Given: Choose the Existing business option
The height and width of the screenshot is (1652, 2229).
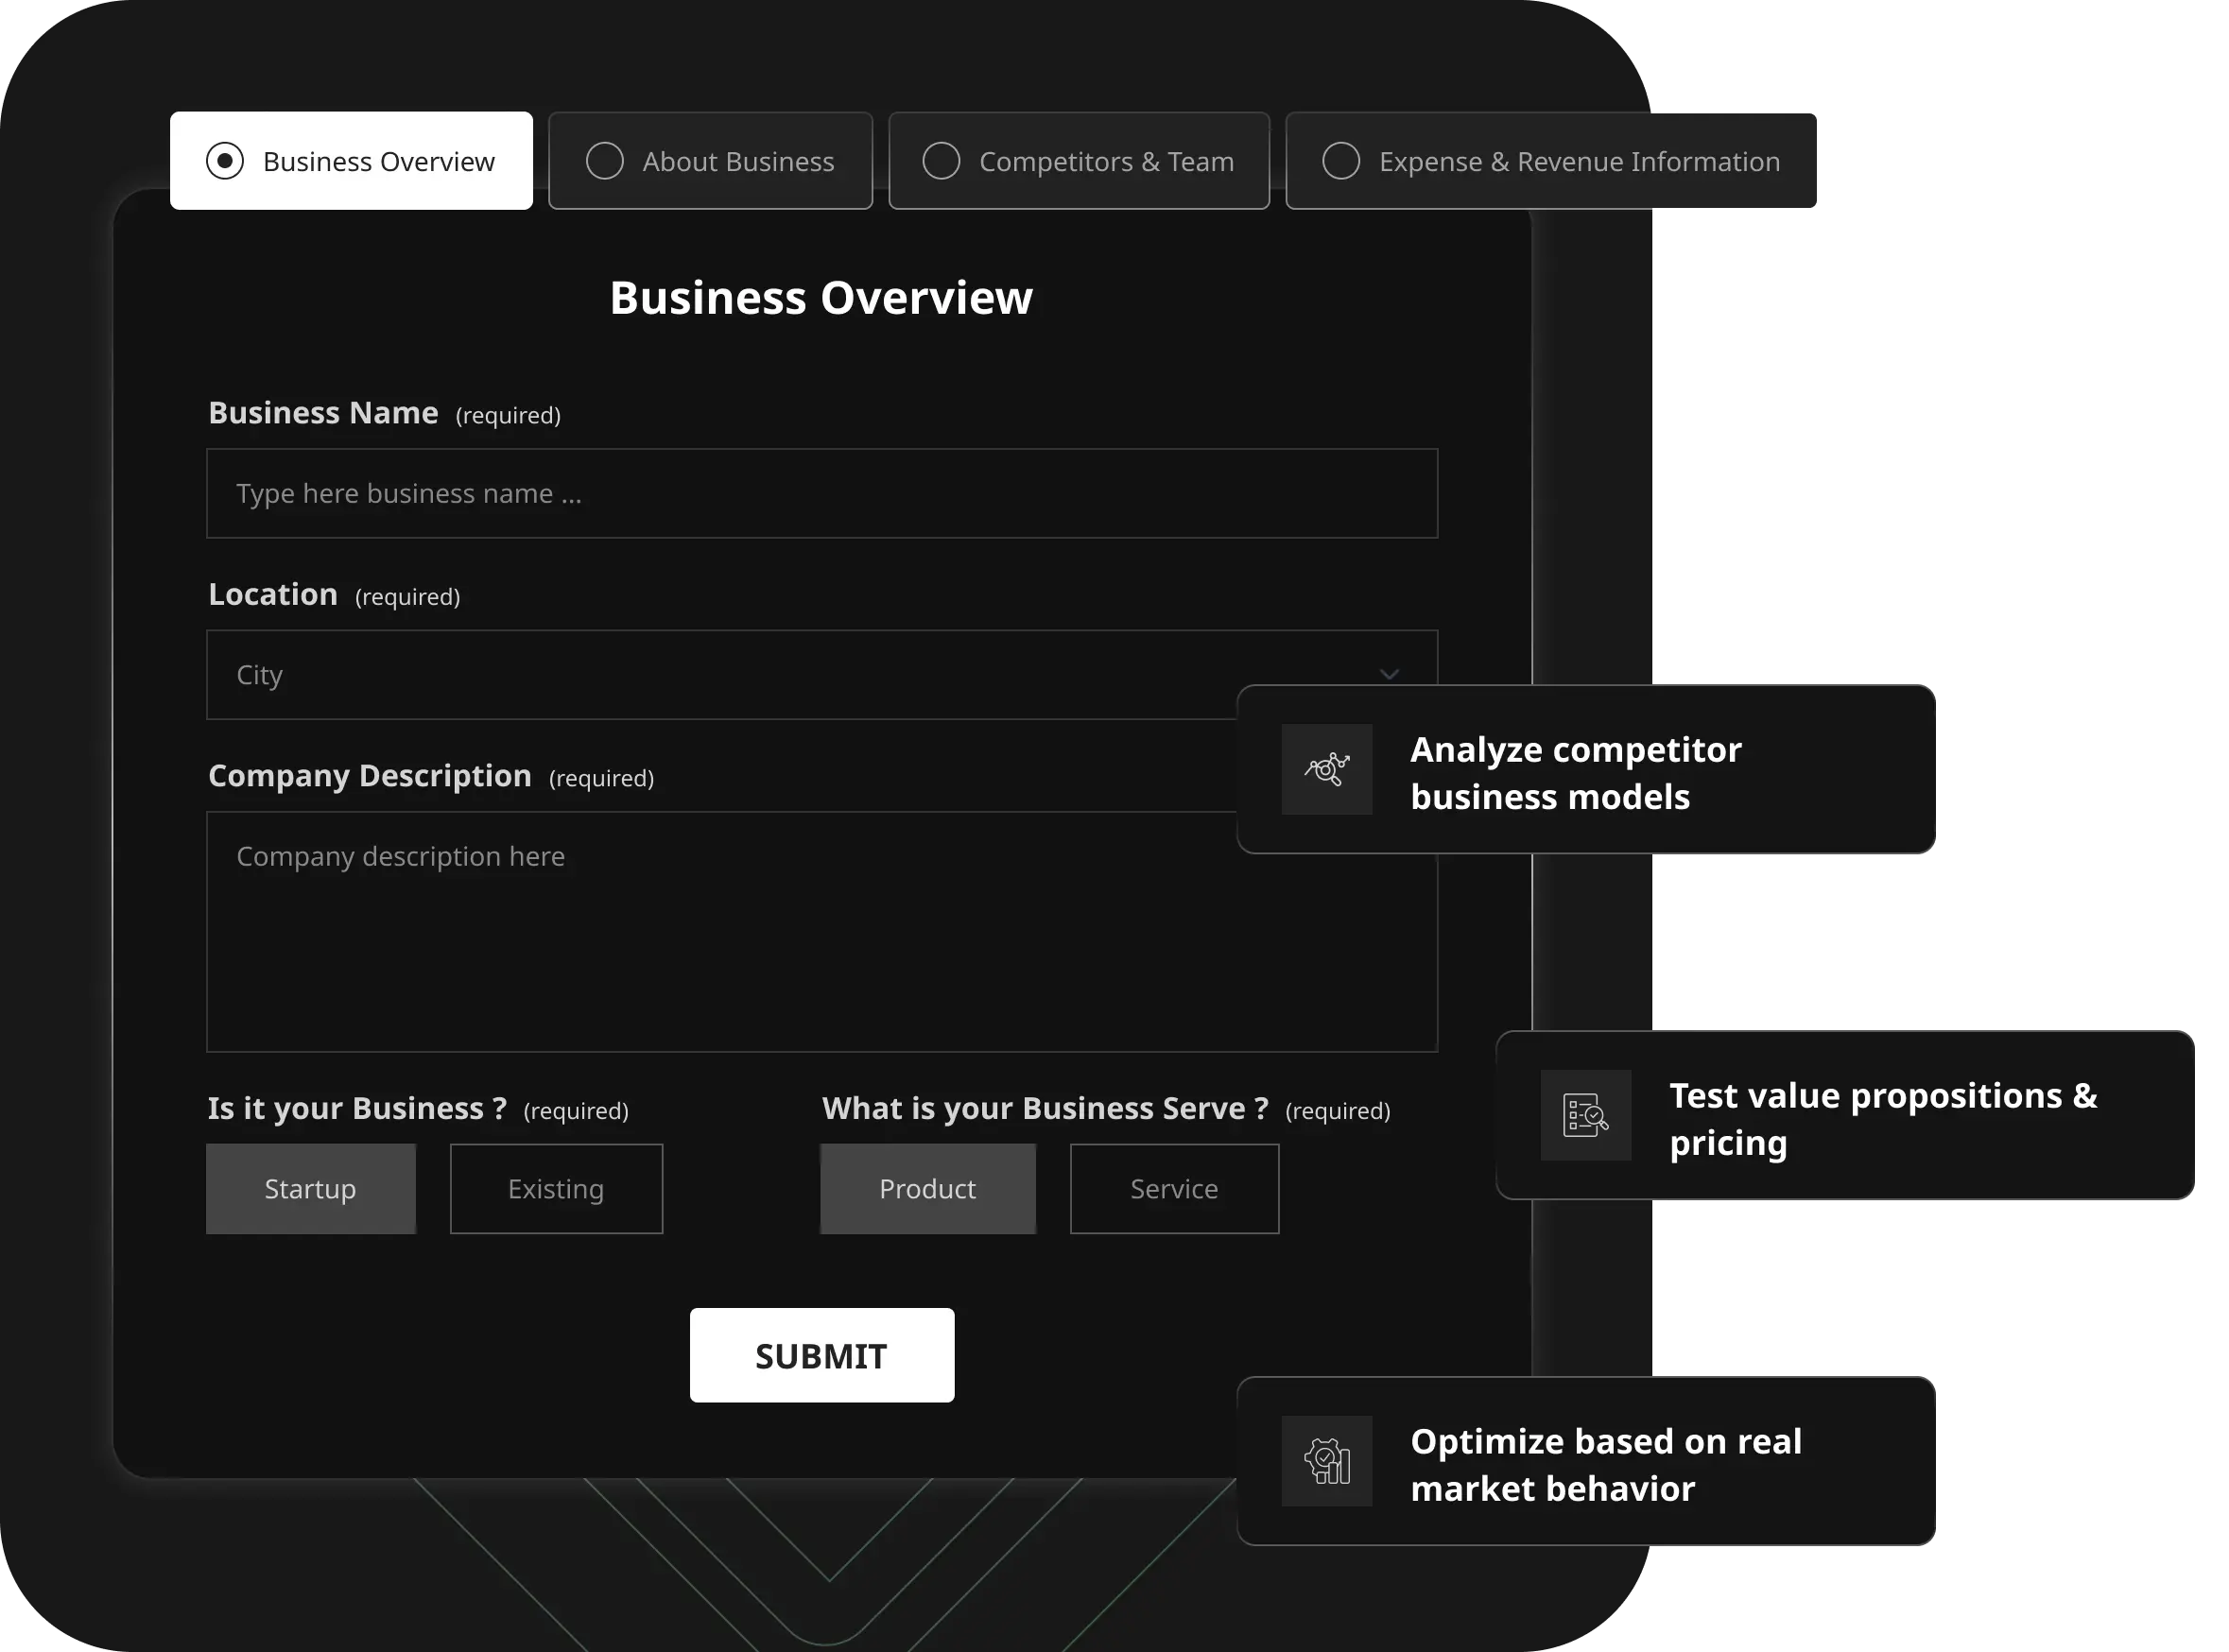Looking at the screenshot, I should (556, 1189).
